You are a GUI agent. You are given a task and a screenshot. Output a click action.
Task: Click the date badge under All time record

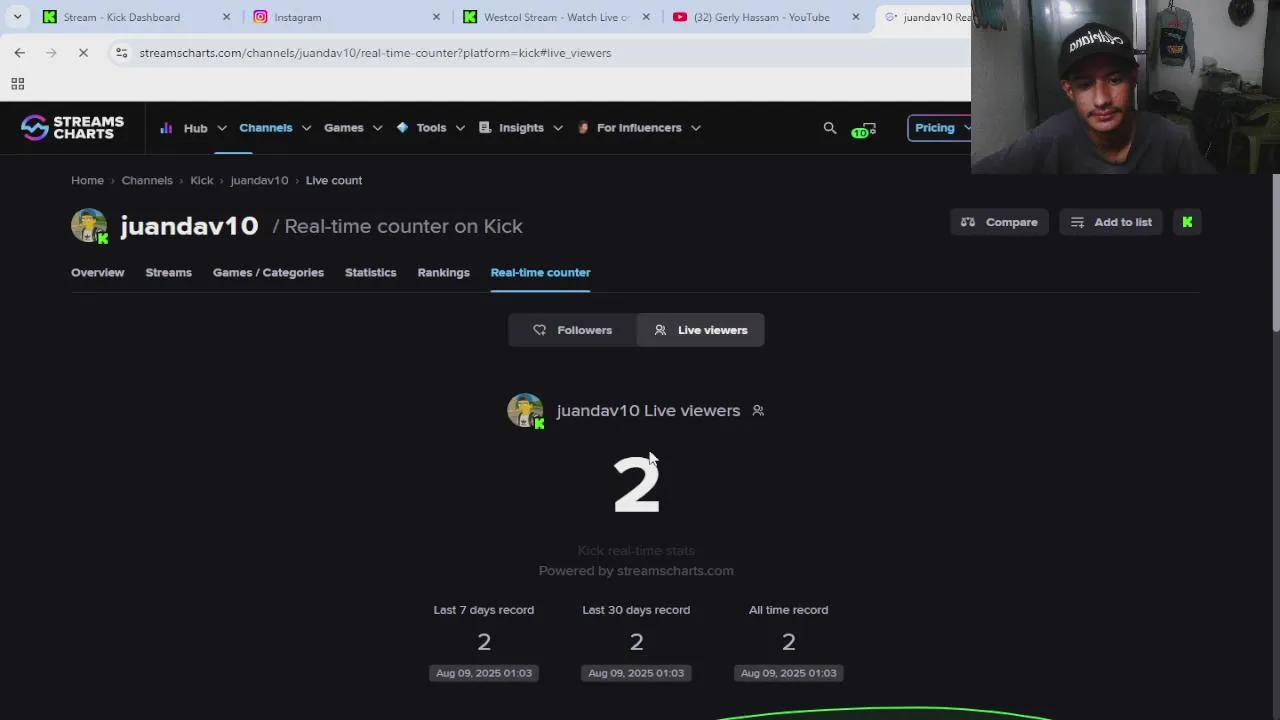788,673
